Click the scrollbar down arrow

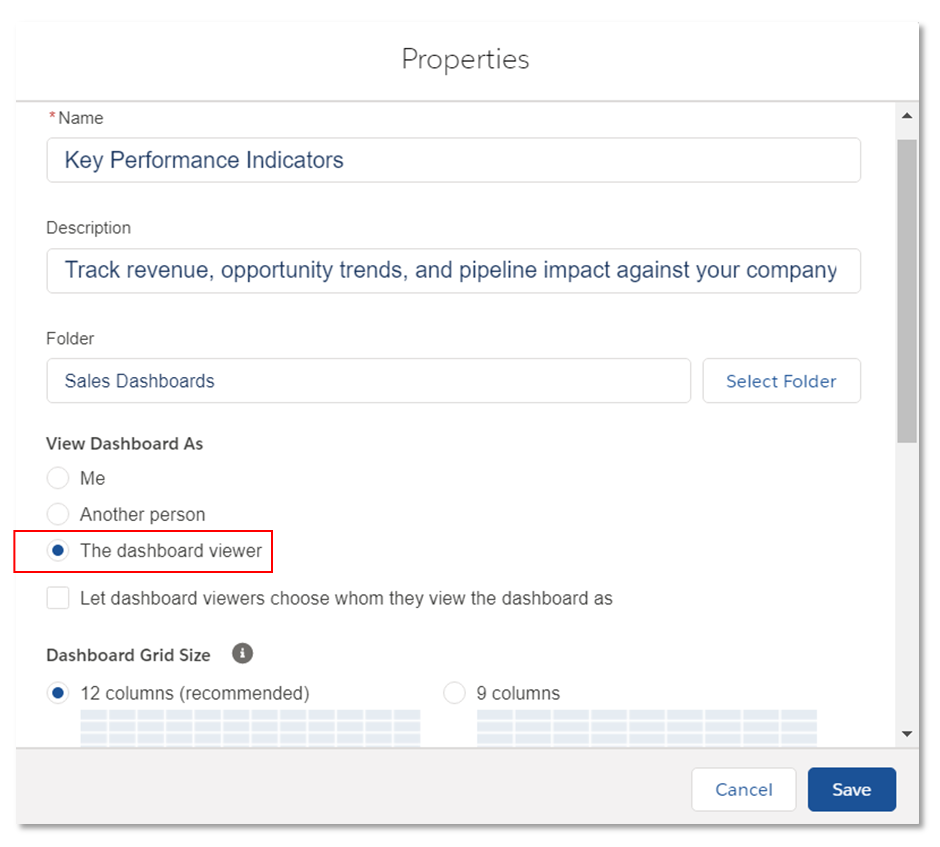pos(907,734)
